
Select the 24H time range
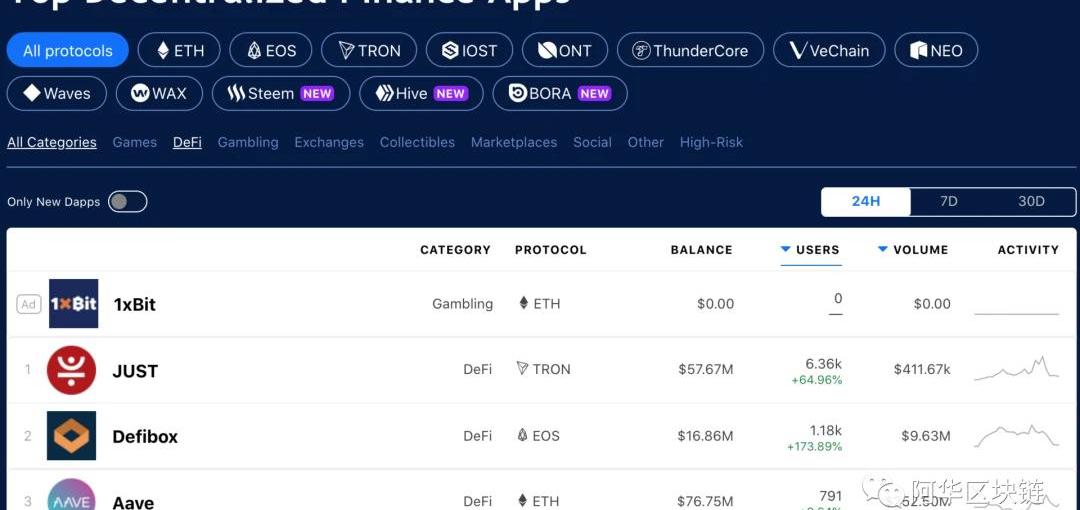click(x=866, y=202)
